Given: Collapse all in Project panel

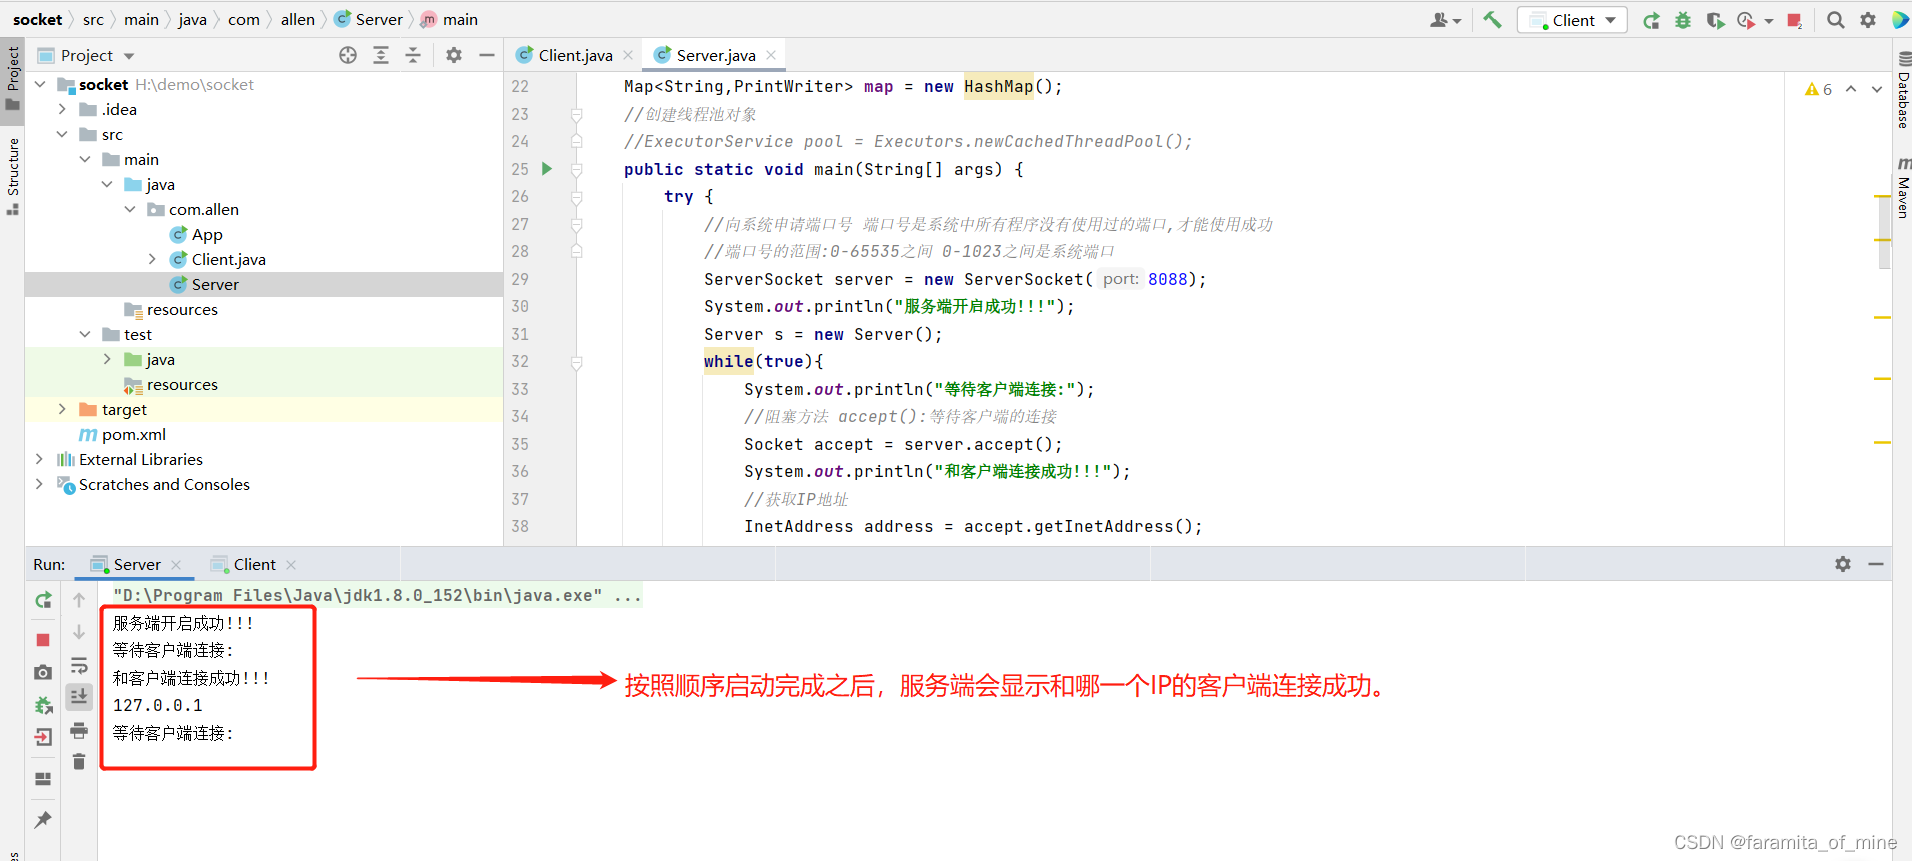Looking at the screenshot, I should click(x=413, y=55).
